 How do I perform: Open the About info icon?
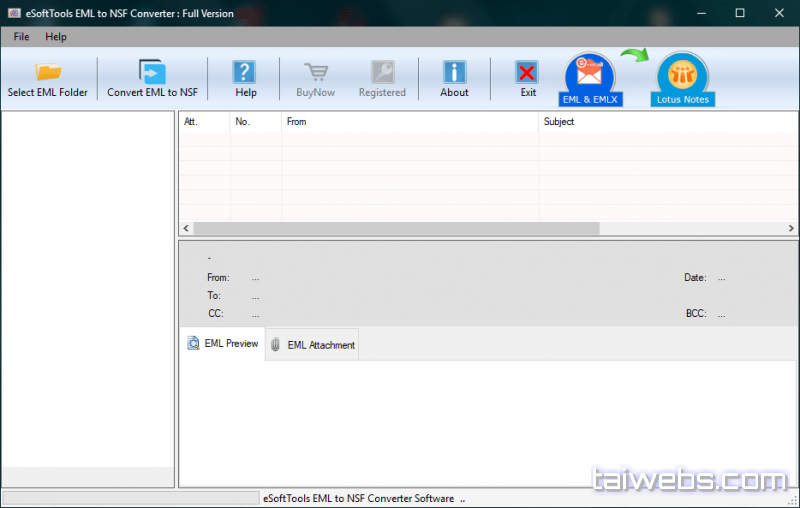click(x=454, y=72)
